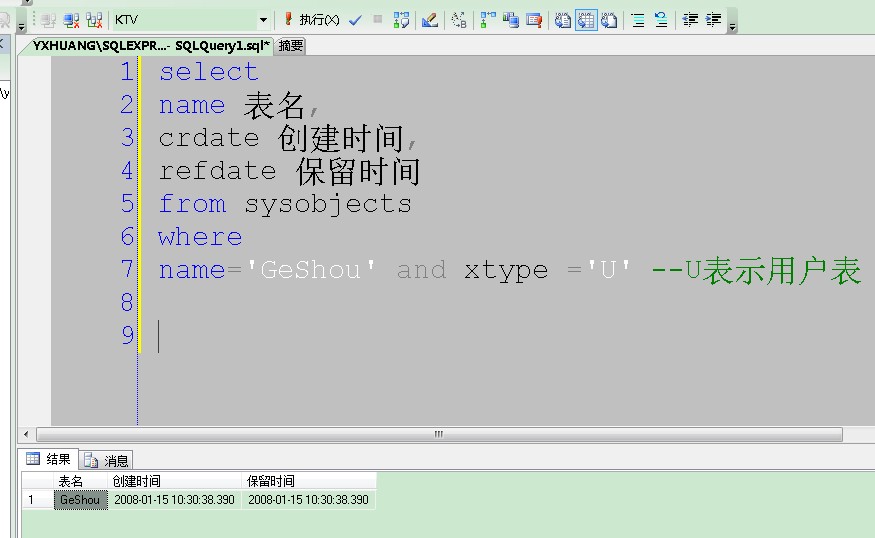This screenshot has width=875, height=538.
Task: Select Results to Grid output
Action: pyautogui.click(x=586, y=20)
